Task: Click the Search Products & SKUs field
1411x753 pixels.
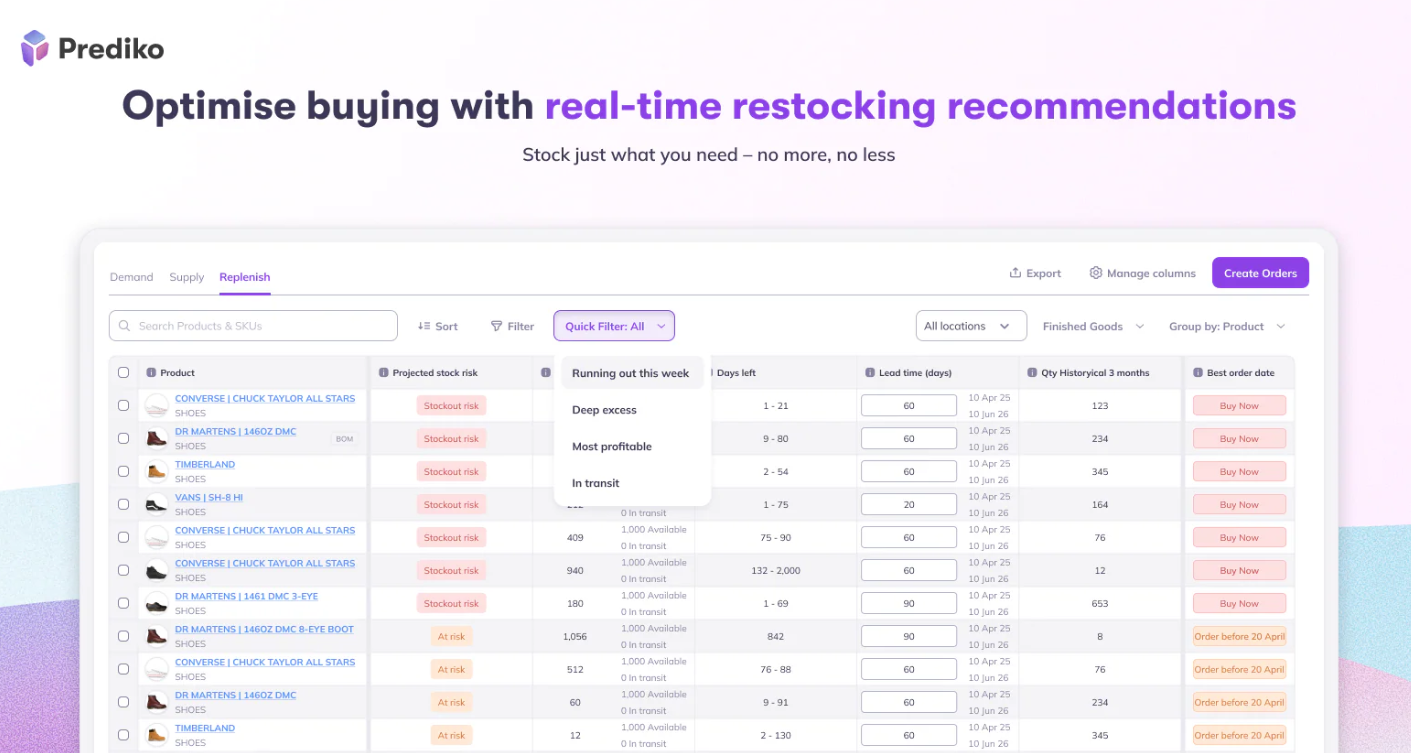Action: (x=253, y=326)
